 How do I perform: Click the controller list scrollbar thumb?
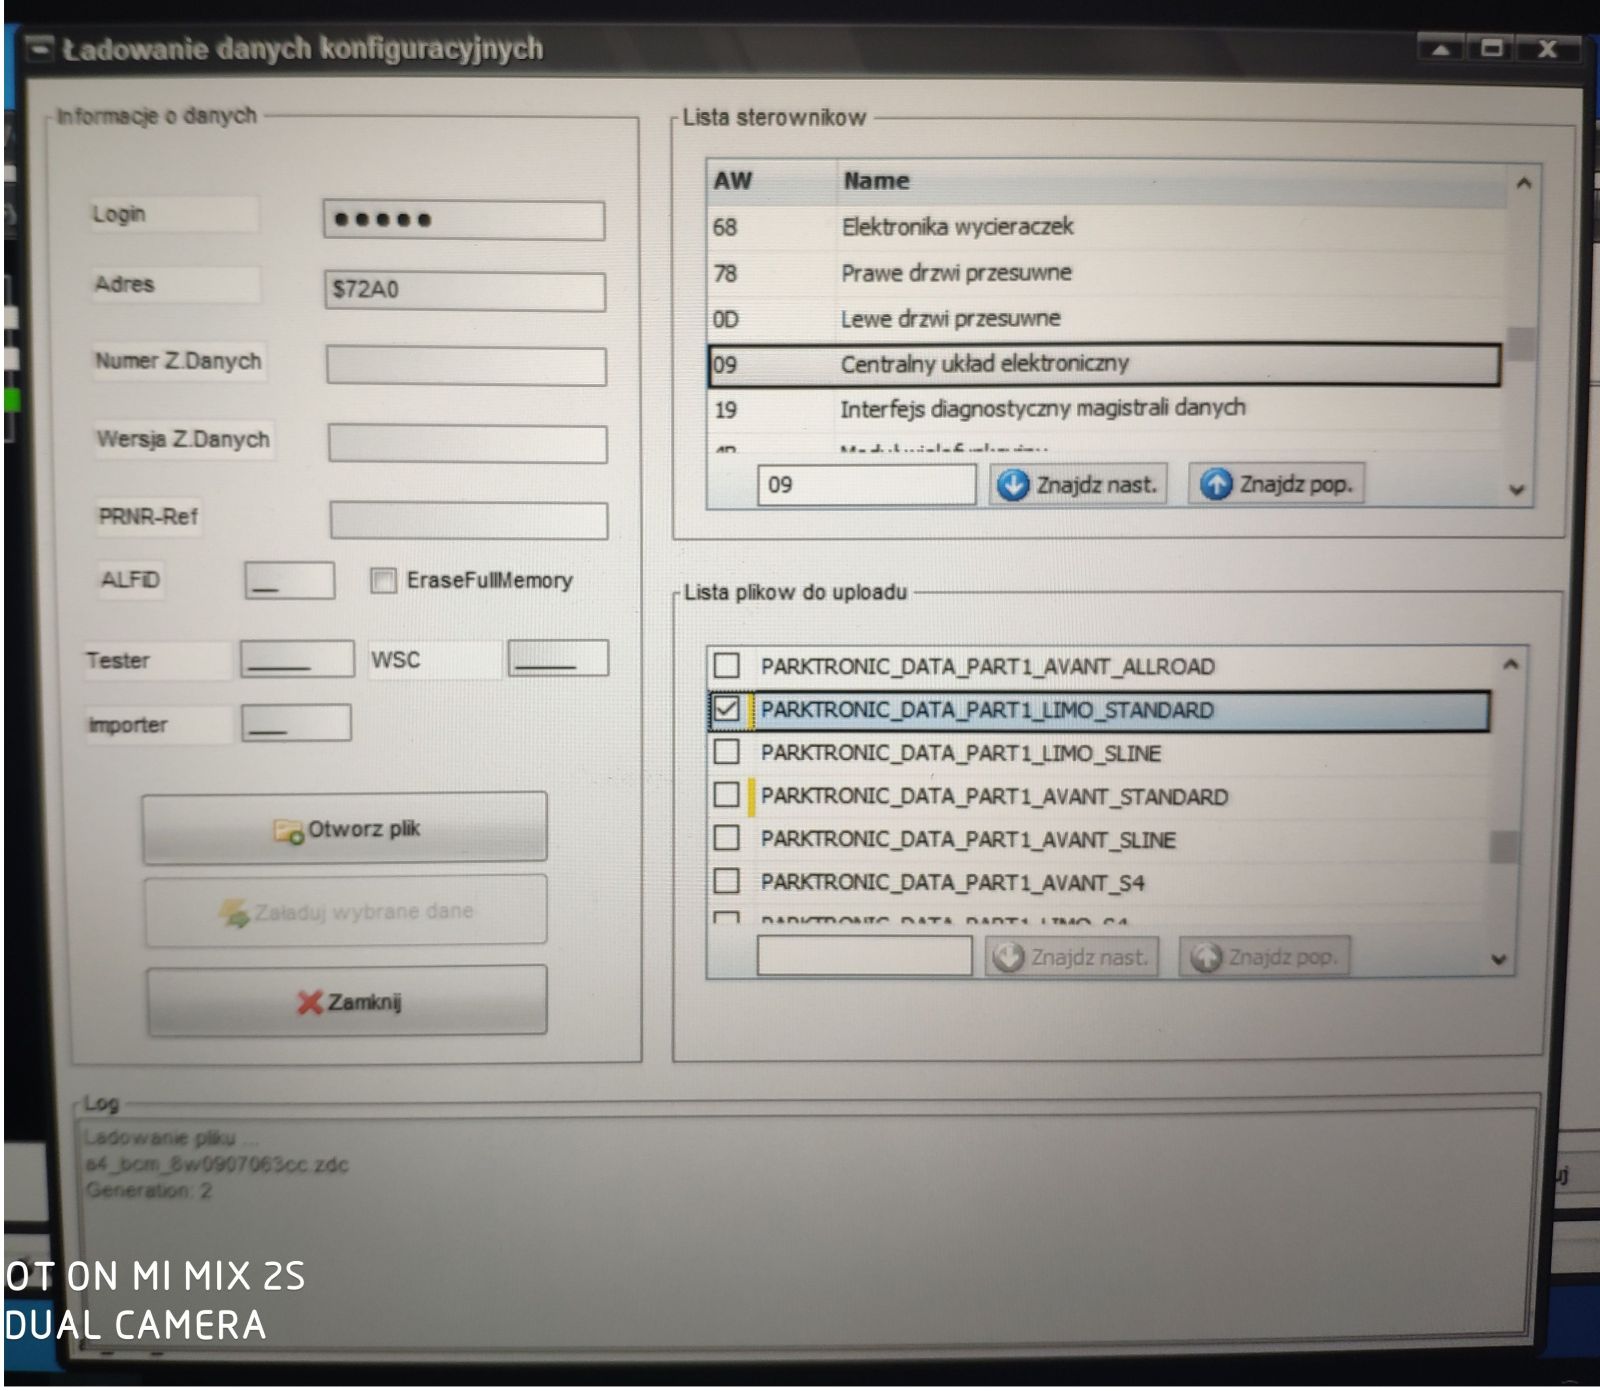1522,343
